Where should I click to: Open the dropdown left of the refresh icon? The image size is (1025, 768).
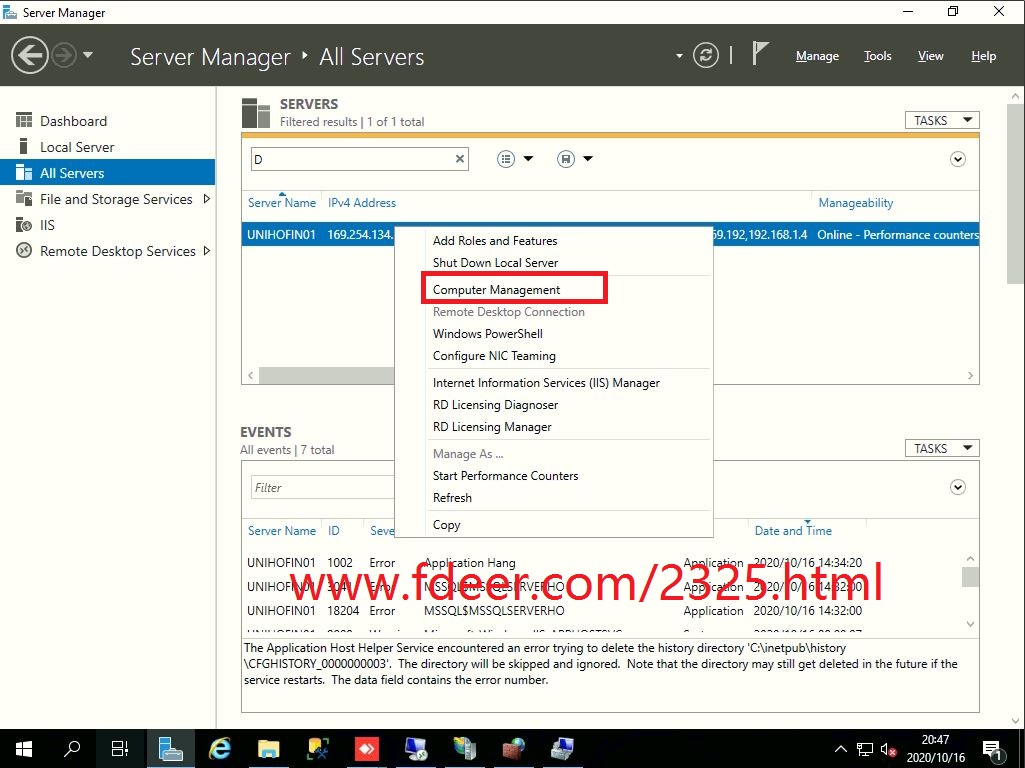(x=679, y=56)
